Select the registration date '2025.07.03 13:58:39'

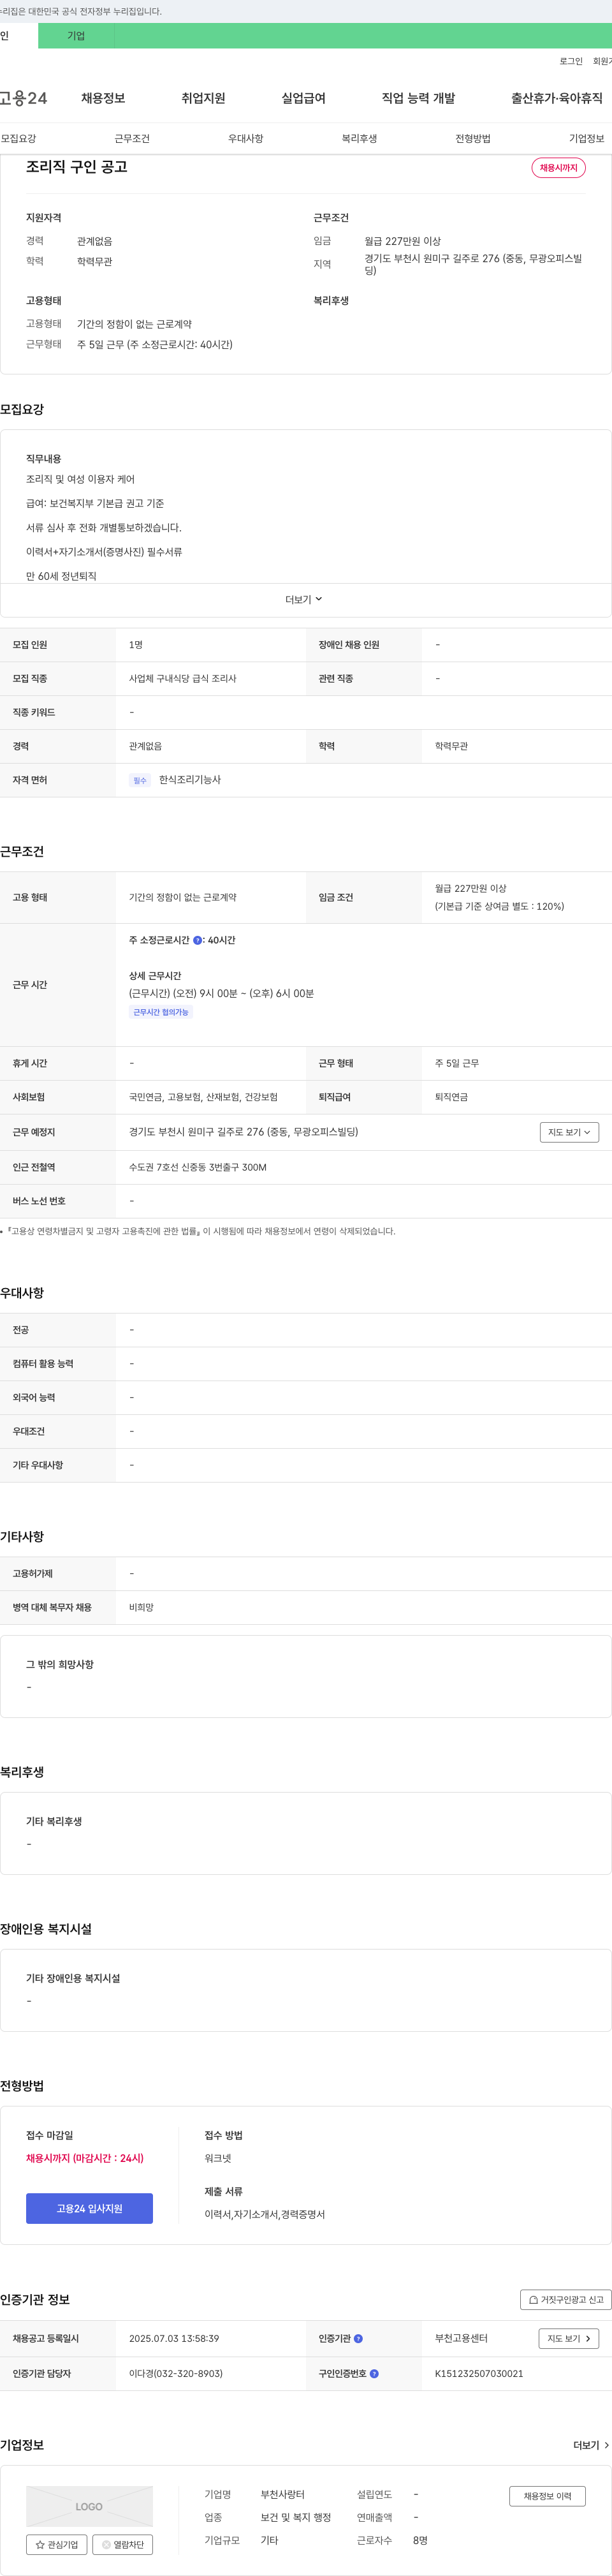pos(174,2338)
